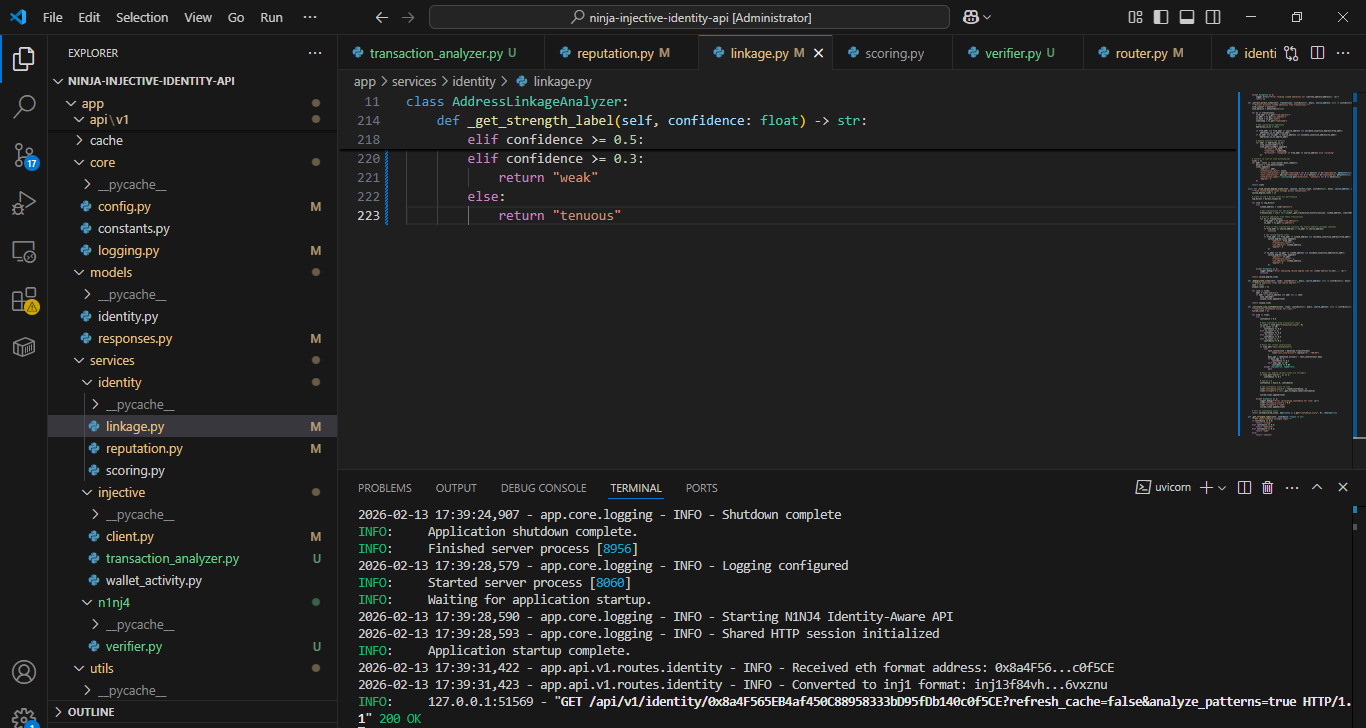Toggle the secondary side bar visibility
1366x728 pixels.
coord(1213,17)
